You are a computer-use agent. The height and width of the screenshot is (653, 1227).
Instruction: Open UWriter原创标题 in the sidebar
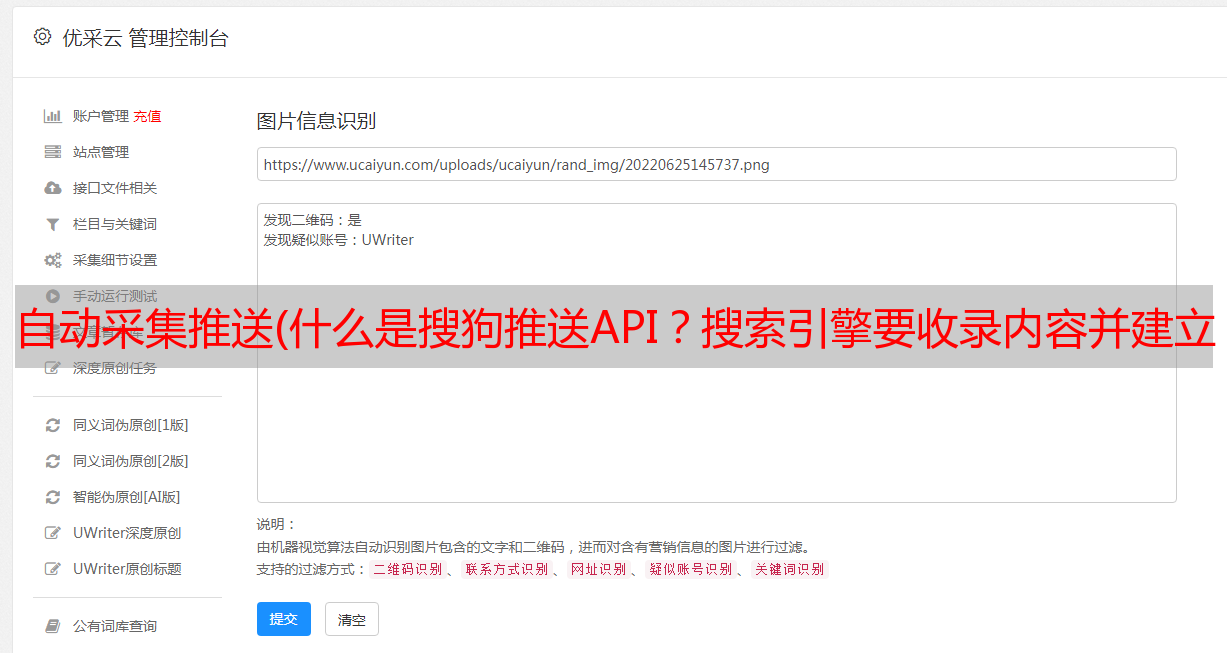127,569
